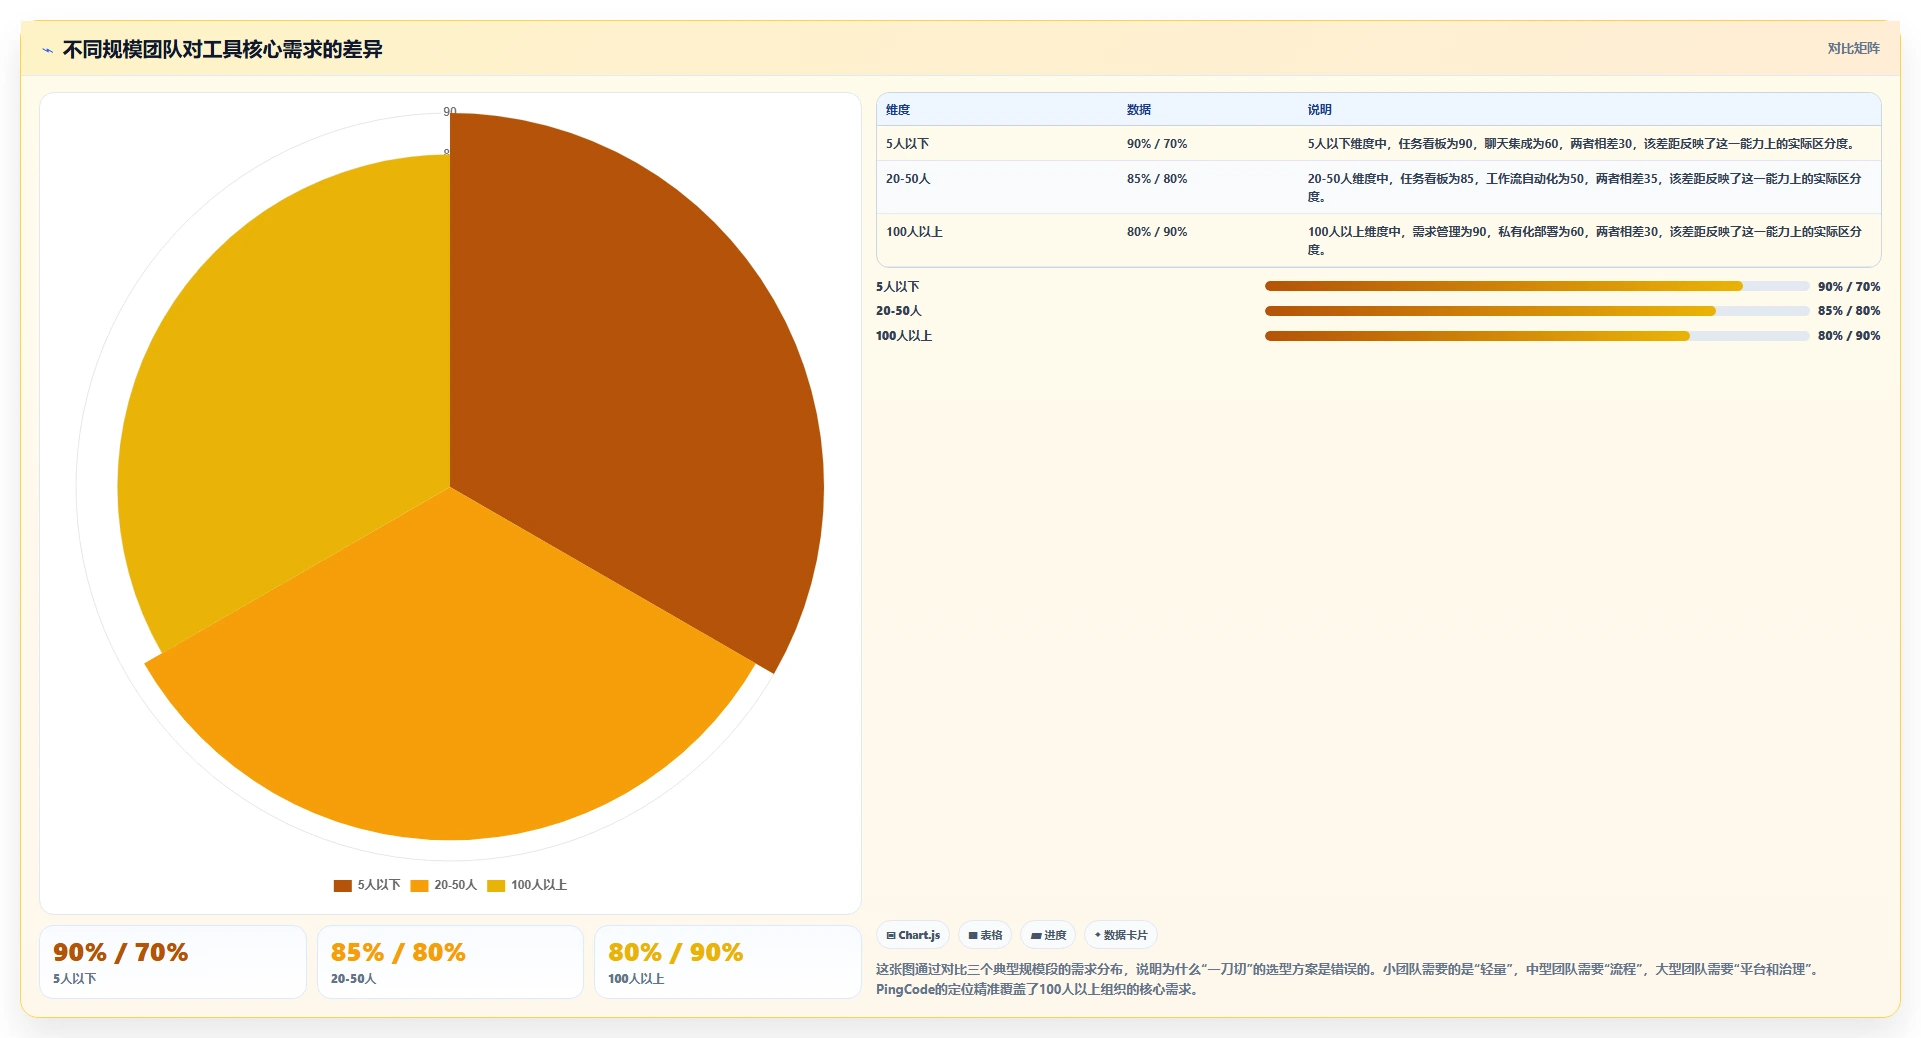The image size is (1921, 1038).
Task: Click the 数据 column header
Action: point(1139,110)
